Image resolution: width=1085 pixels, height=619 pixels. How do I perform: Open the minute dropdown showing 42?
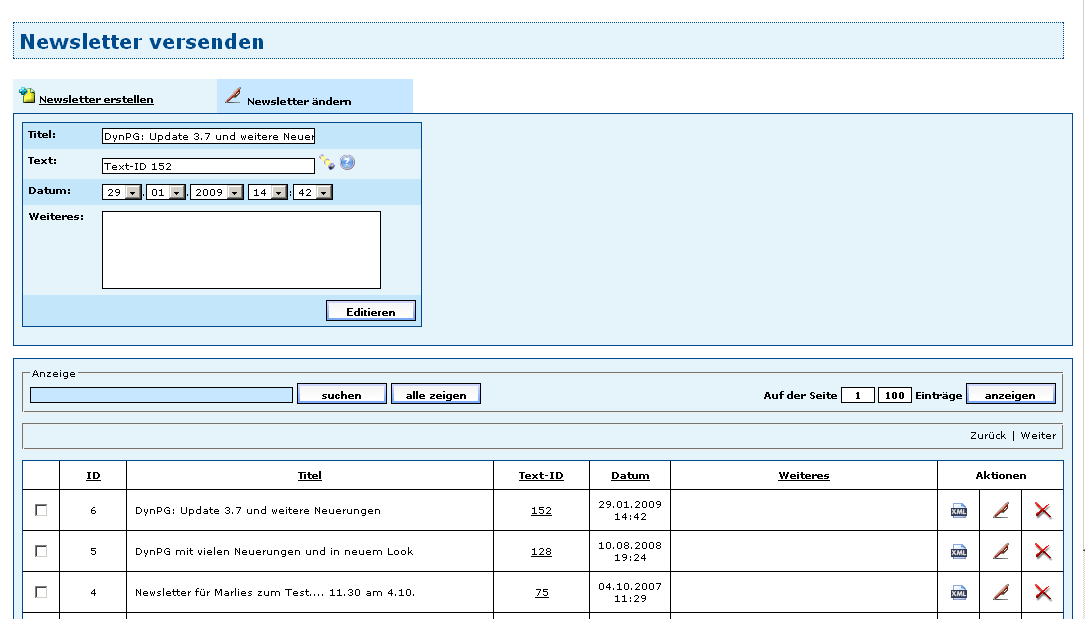coord(324,193)
